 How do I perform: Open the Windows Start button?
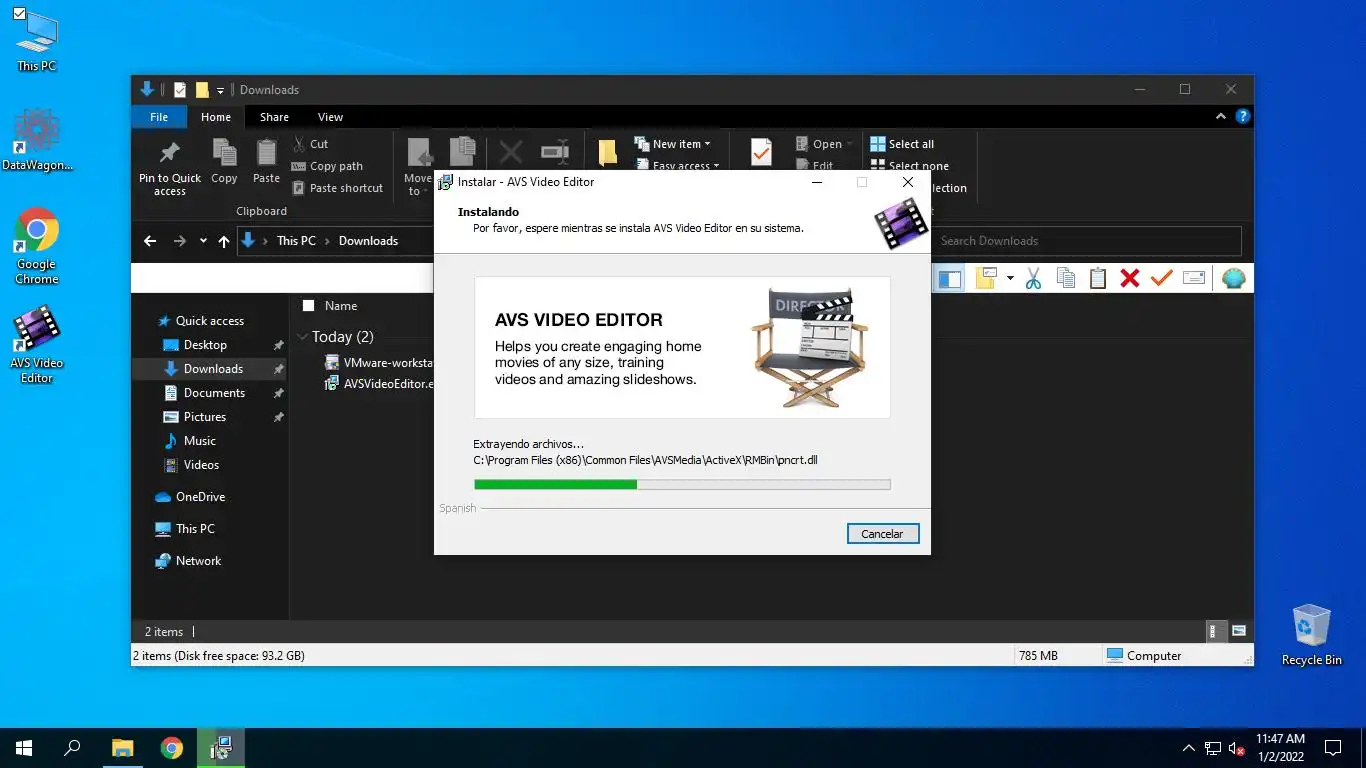click(x=24, y=748)
